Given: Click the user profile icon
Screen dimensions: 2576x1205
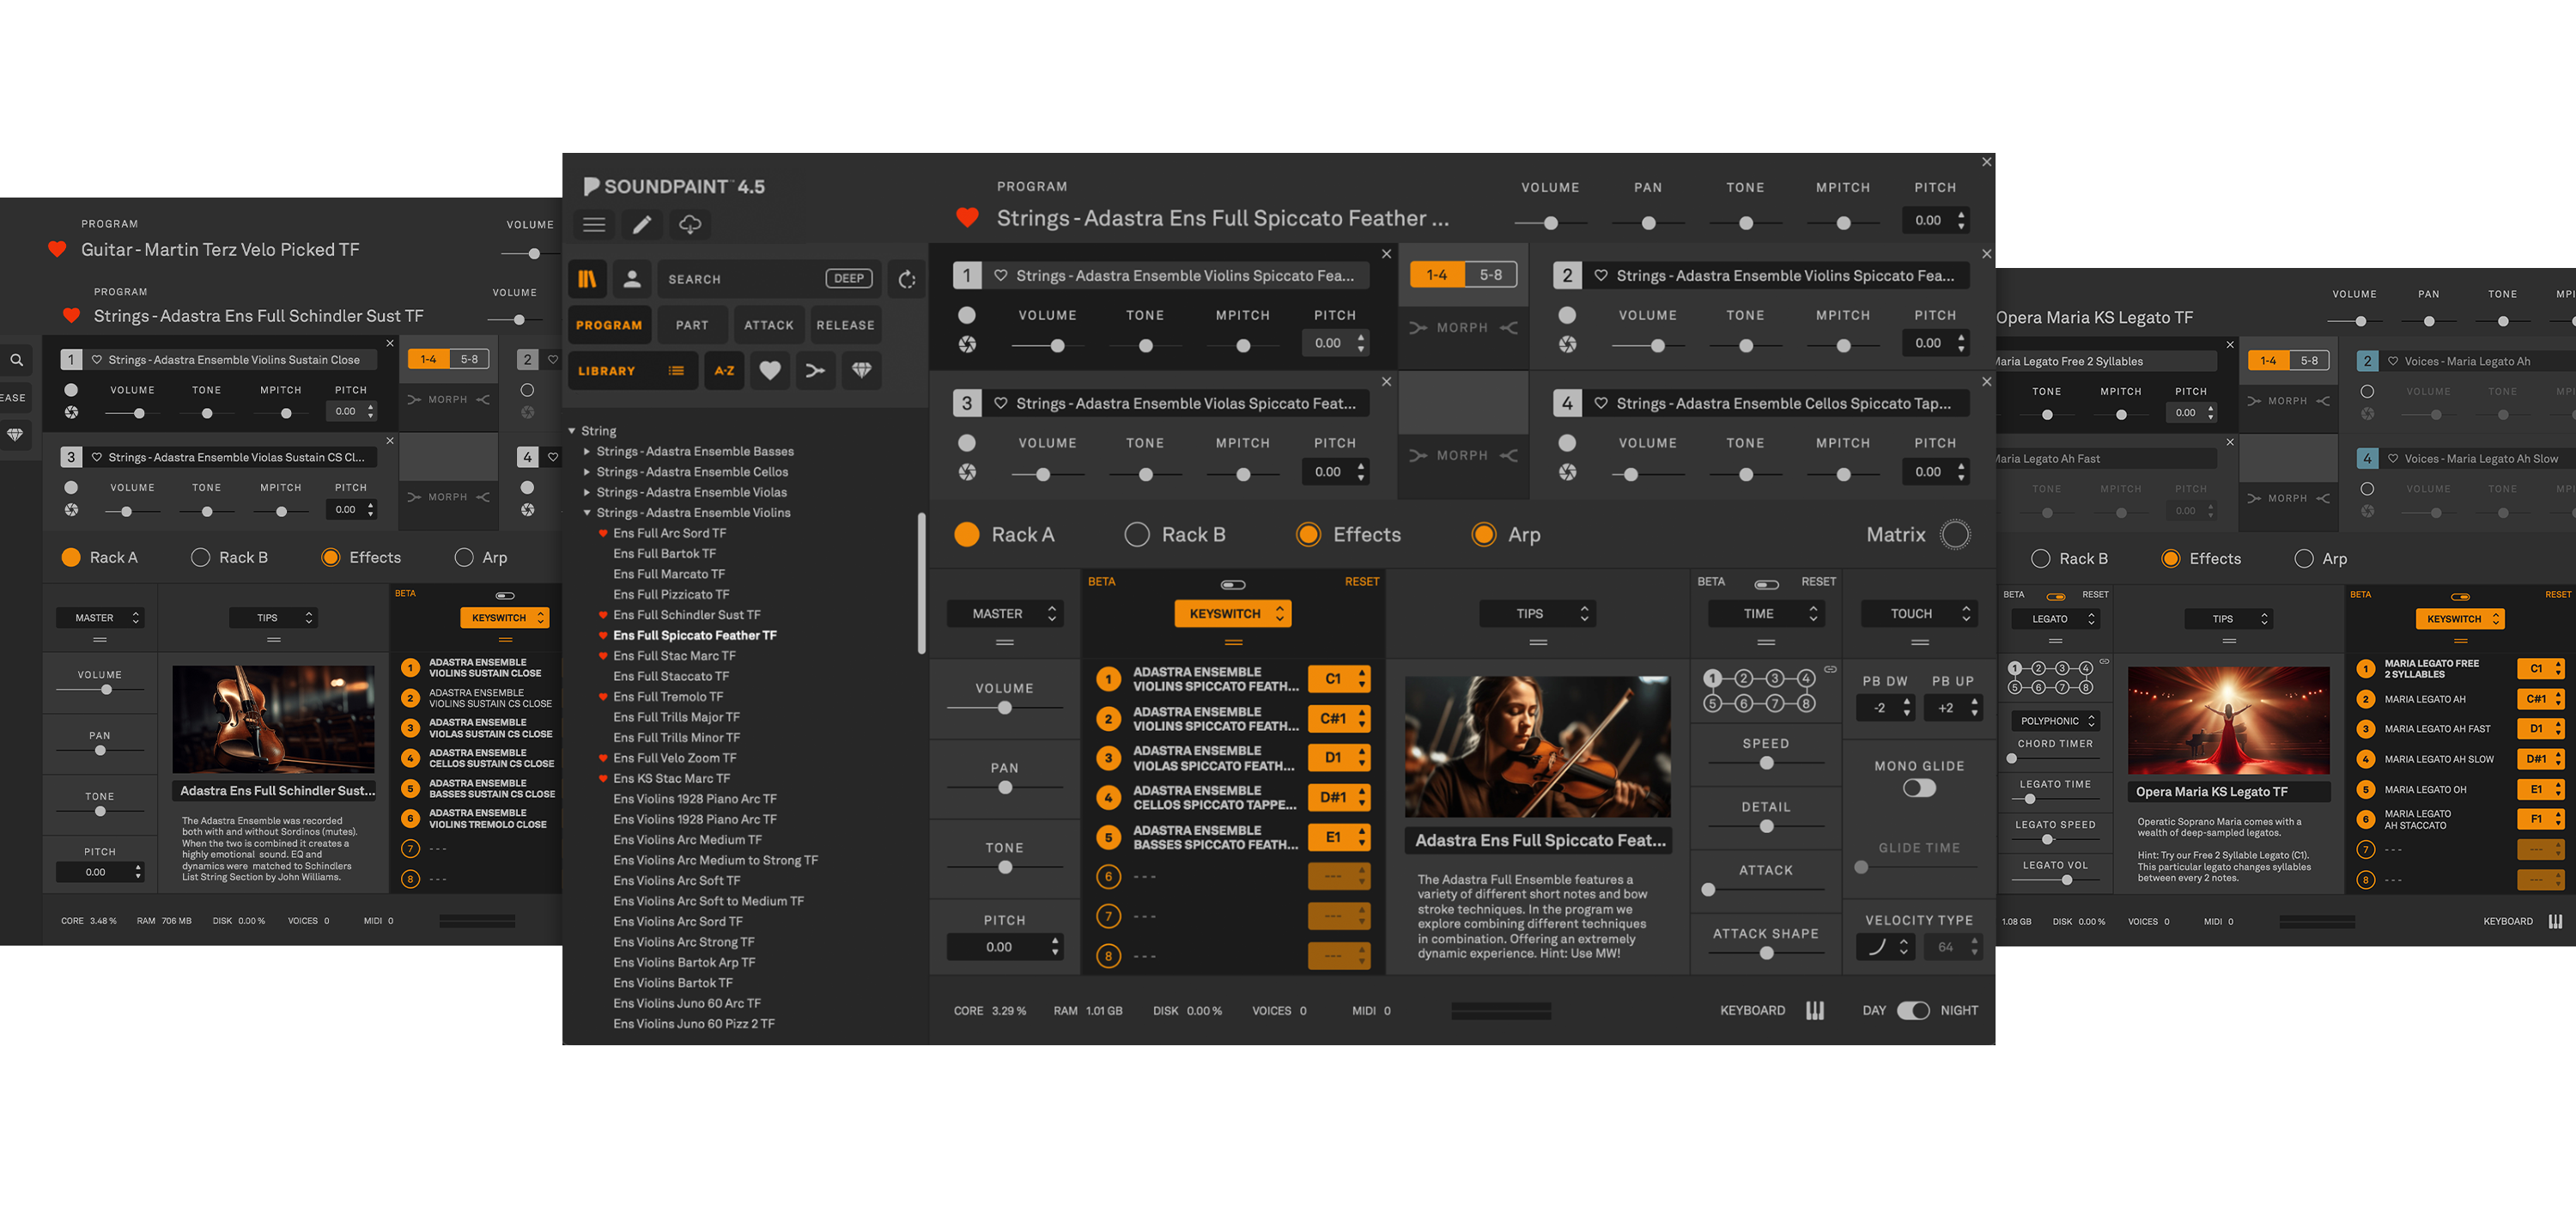Looking at the screenshot, I should [632, 279].
